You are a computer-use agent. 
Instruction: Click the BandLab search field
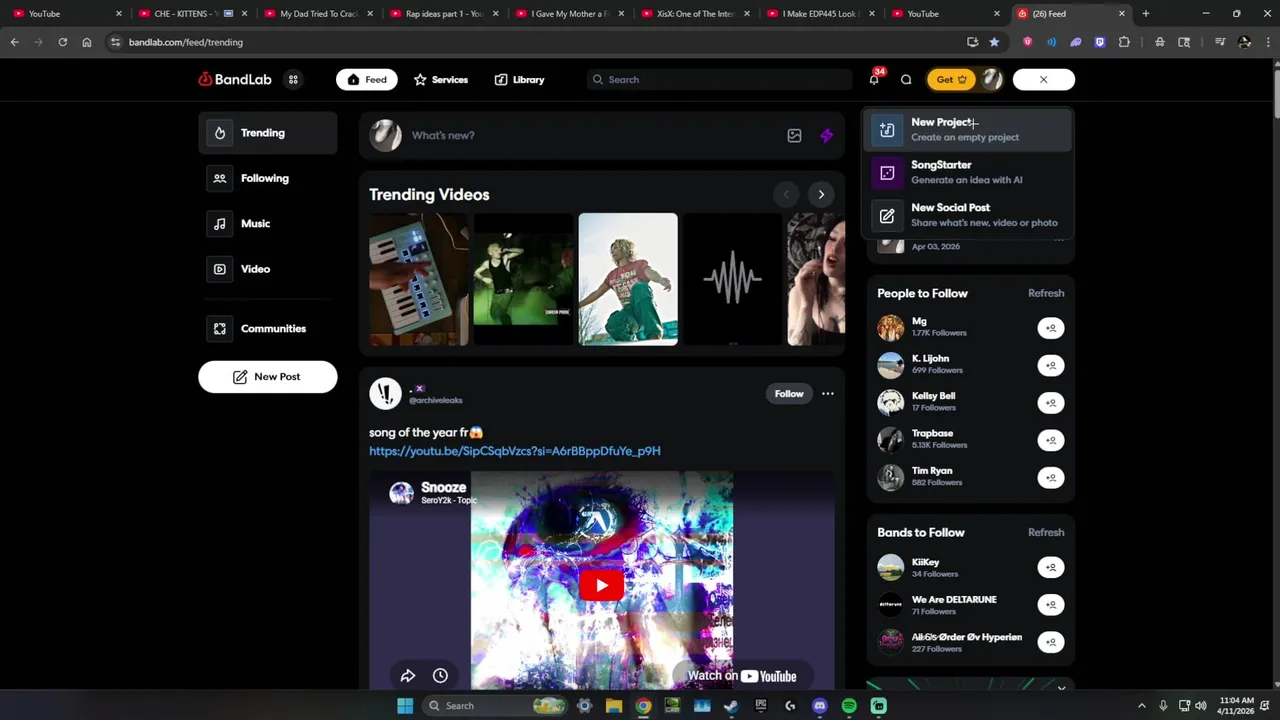(720, 80)
